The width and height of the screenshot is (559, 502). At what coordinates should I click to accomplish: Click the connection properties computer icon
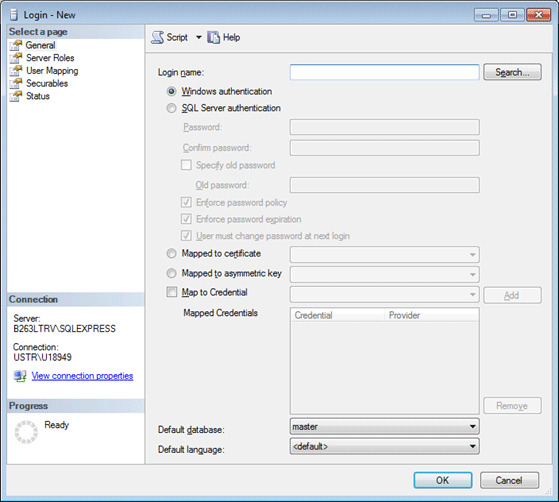click(x=20, y=376)
